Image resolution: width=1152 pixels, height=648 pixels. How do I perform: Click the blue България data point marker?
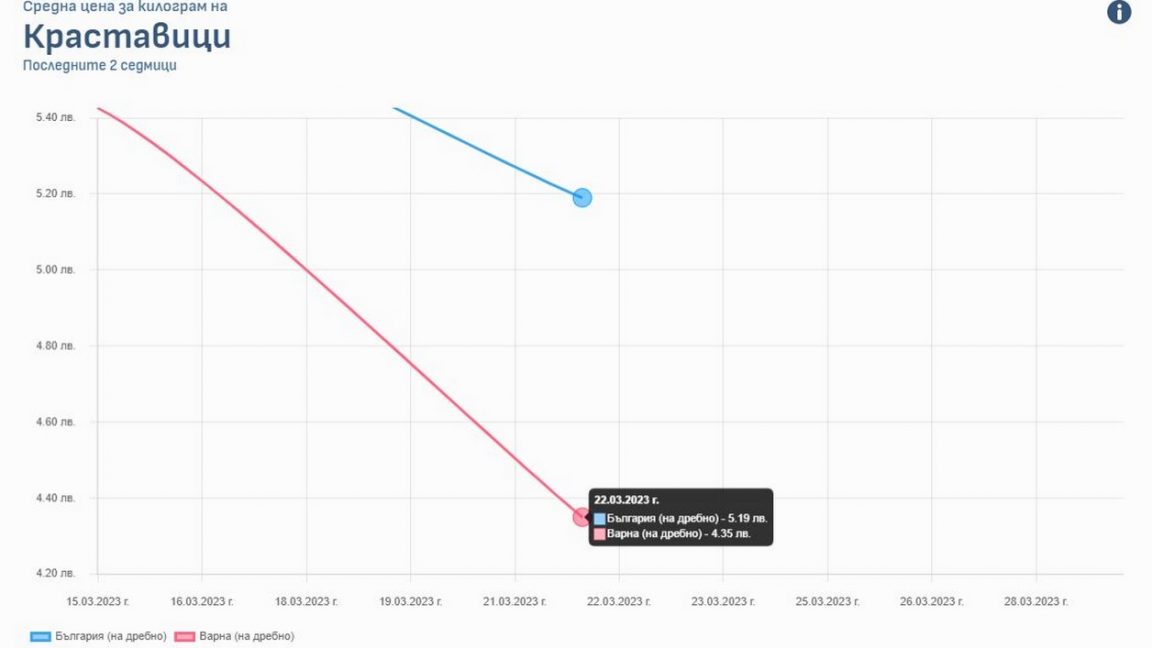(x=582, y=198)
